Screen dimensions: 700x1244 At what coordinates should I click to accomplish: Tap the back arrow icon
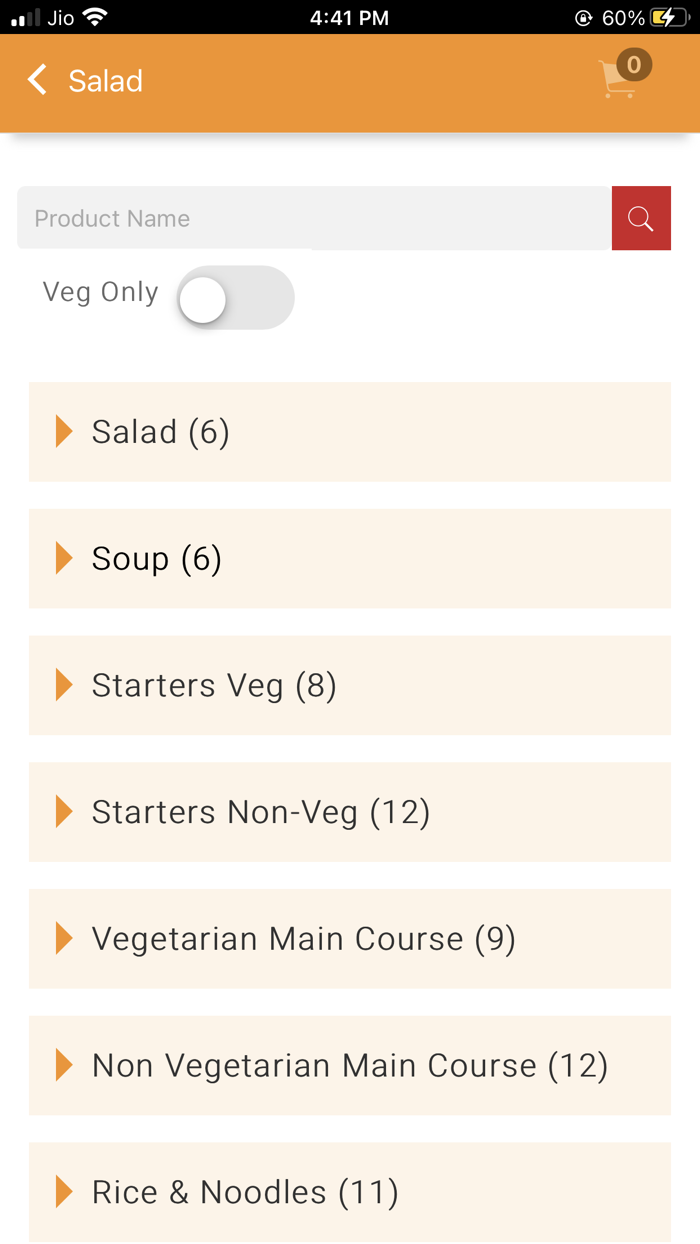click(37, 80)
